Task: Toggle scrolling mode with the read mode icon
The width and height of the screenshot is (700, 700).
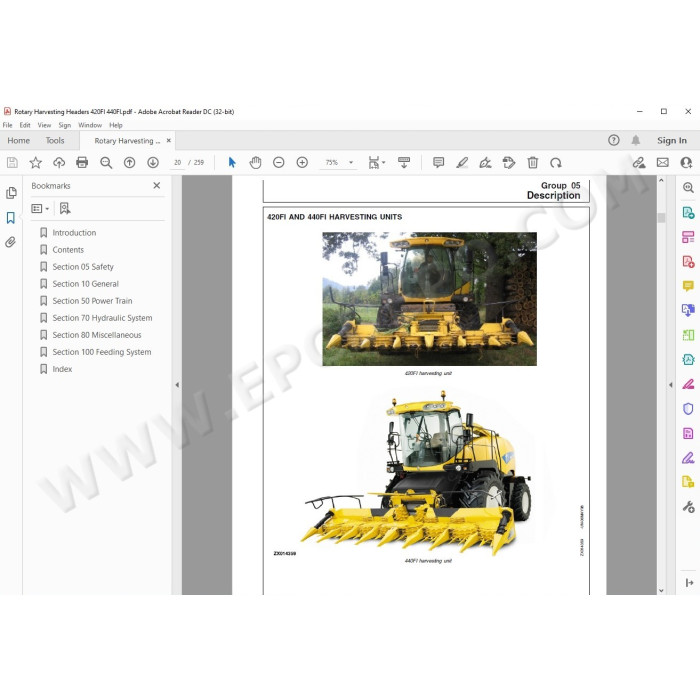Action: coord(404,162)
